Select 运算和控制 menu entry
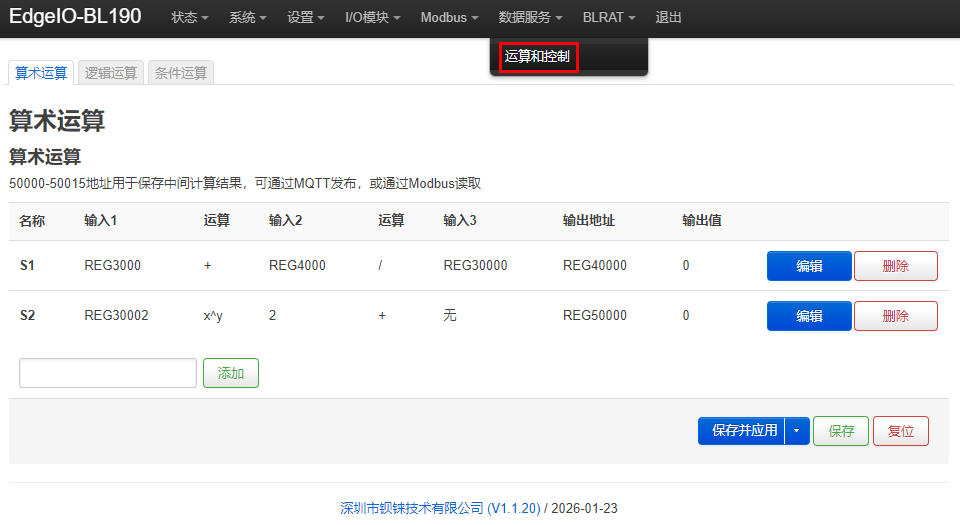Viewport: 960px width, 525px height. point(538,57)
